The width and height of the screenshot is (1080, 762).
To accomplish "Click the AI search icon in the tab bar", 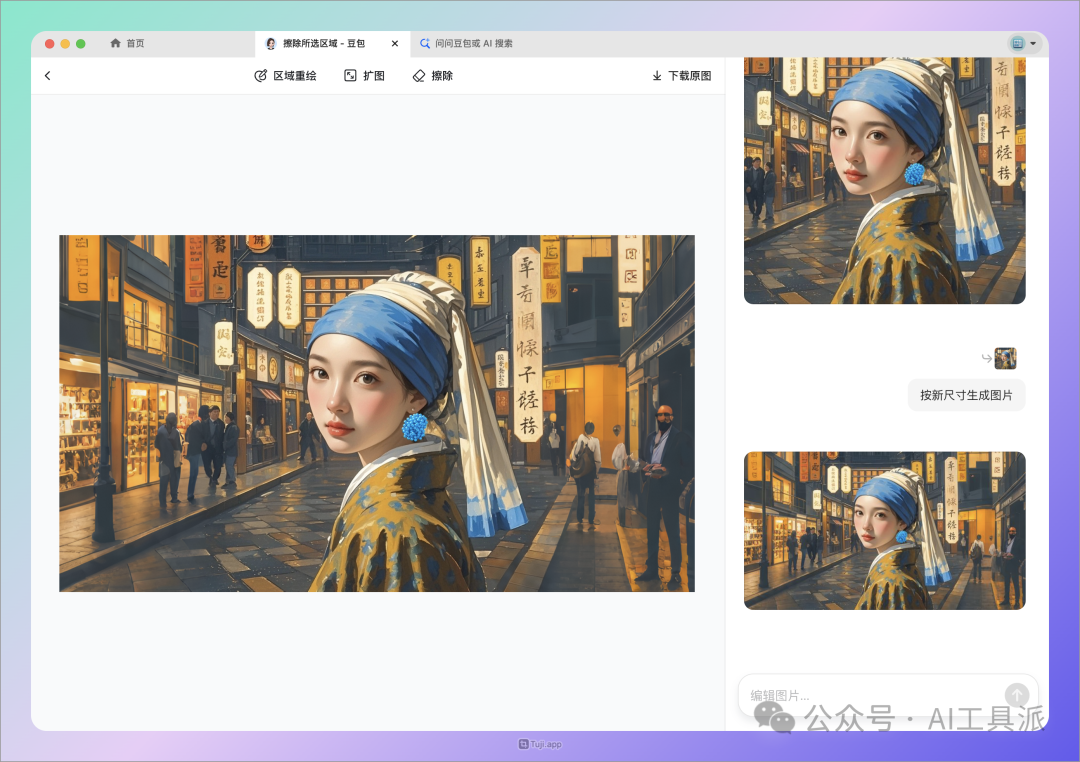I will [425, 44].
